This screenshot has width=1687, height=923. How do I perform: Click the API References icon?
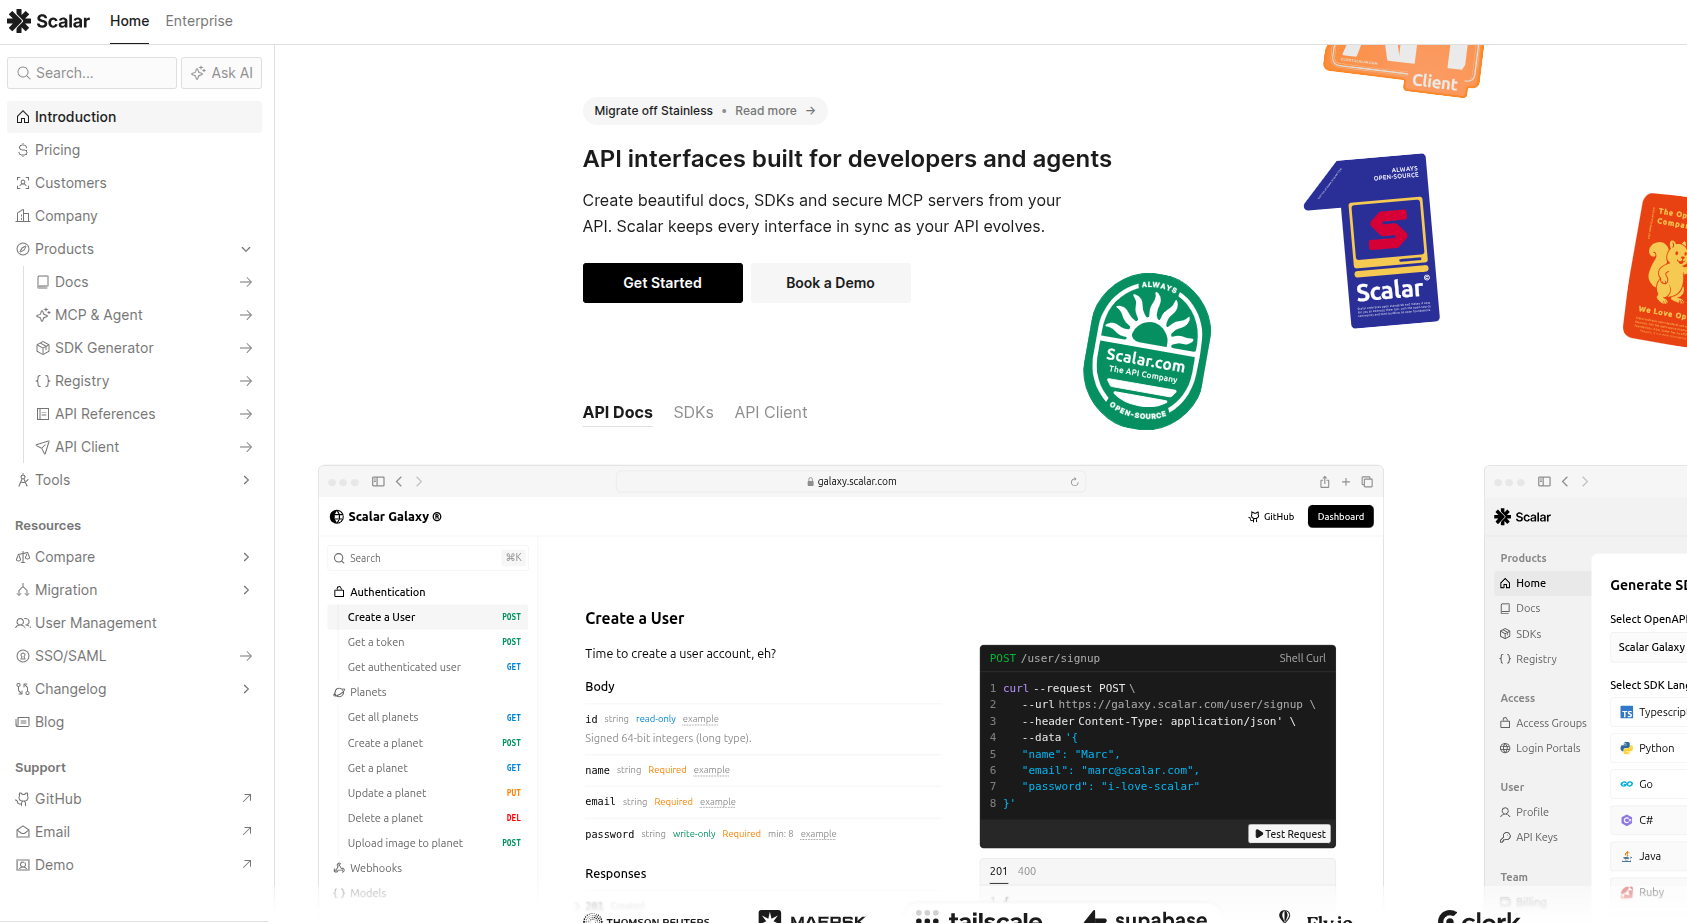(x=43, y=414)
